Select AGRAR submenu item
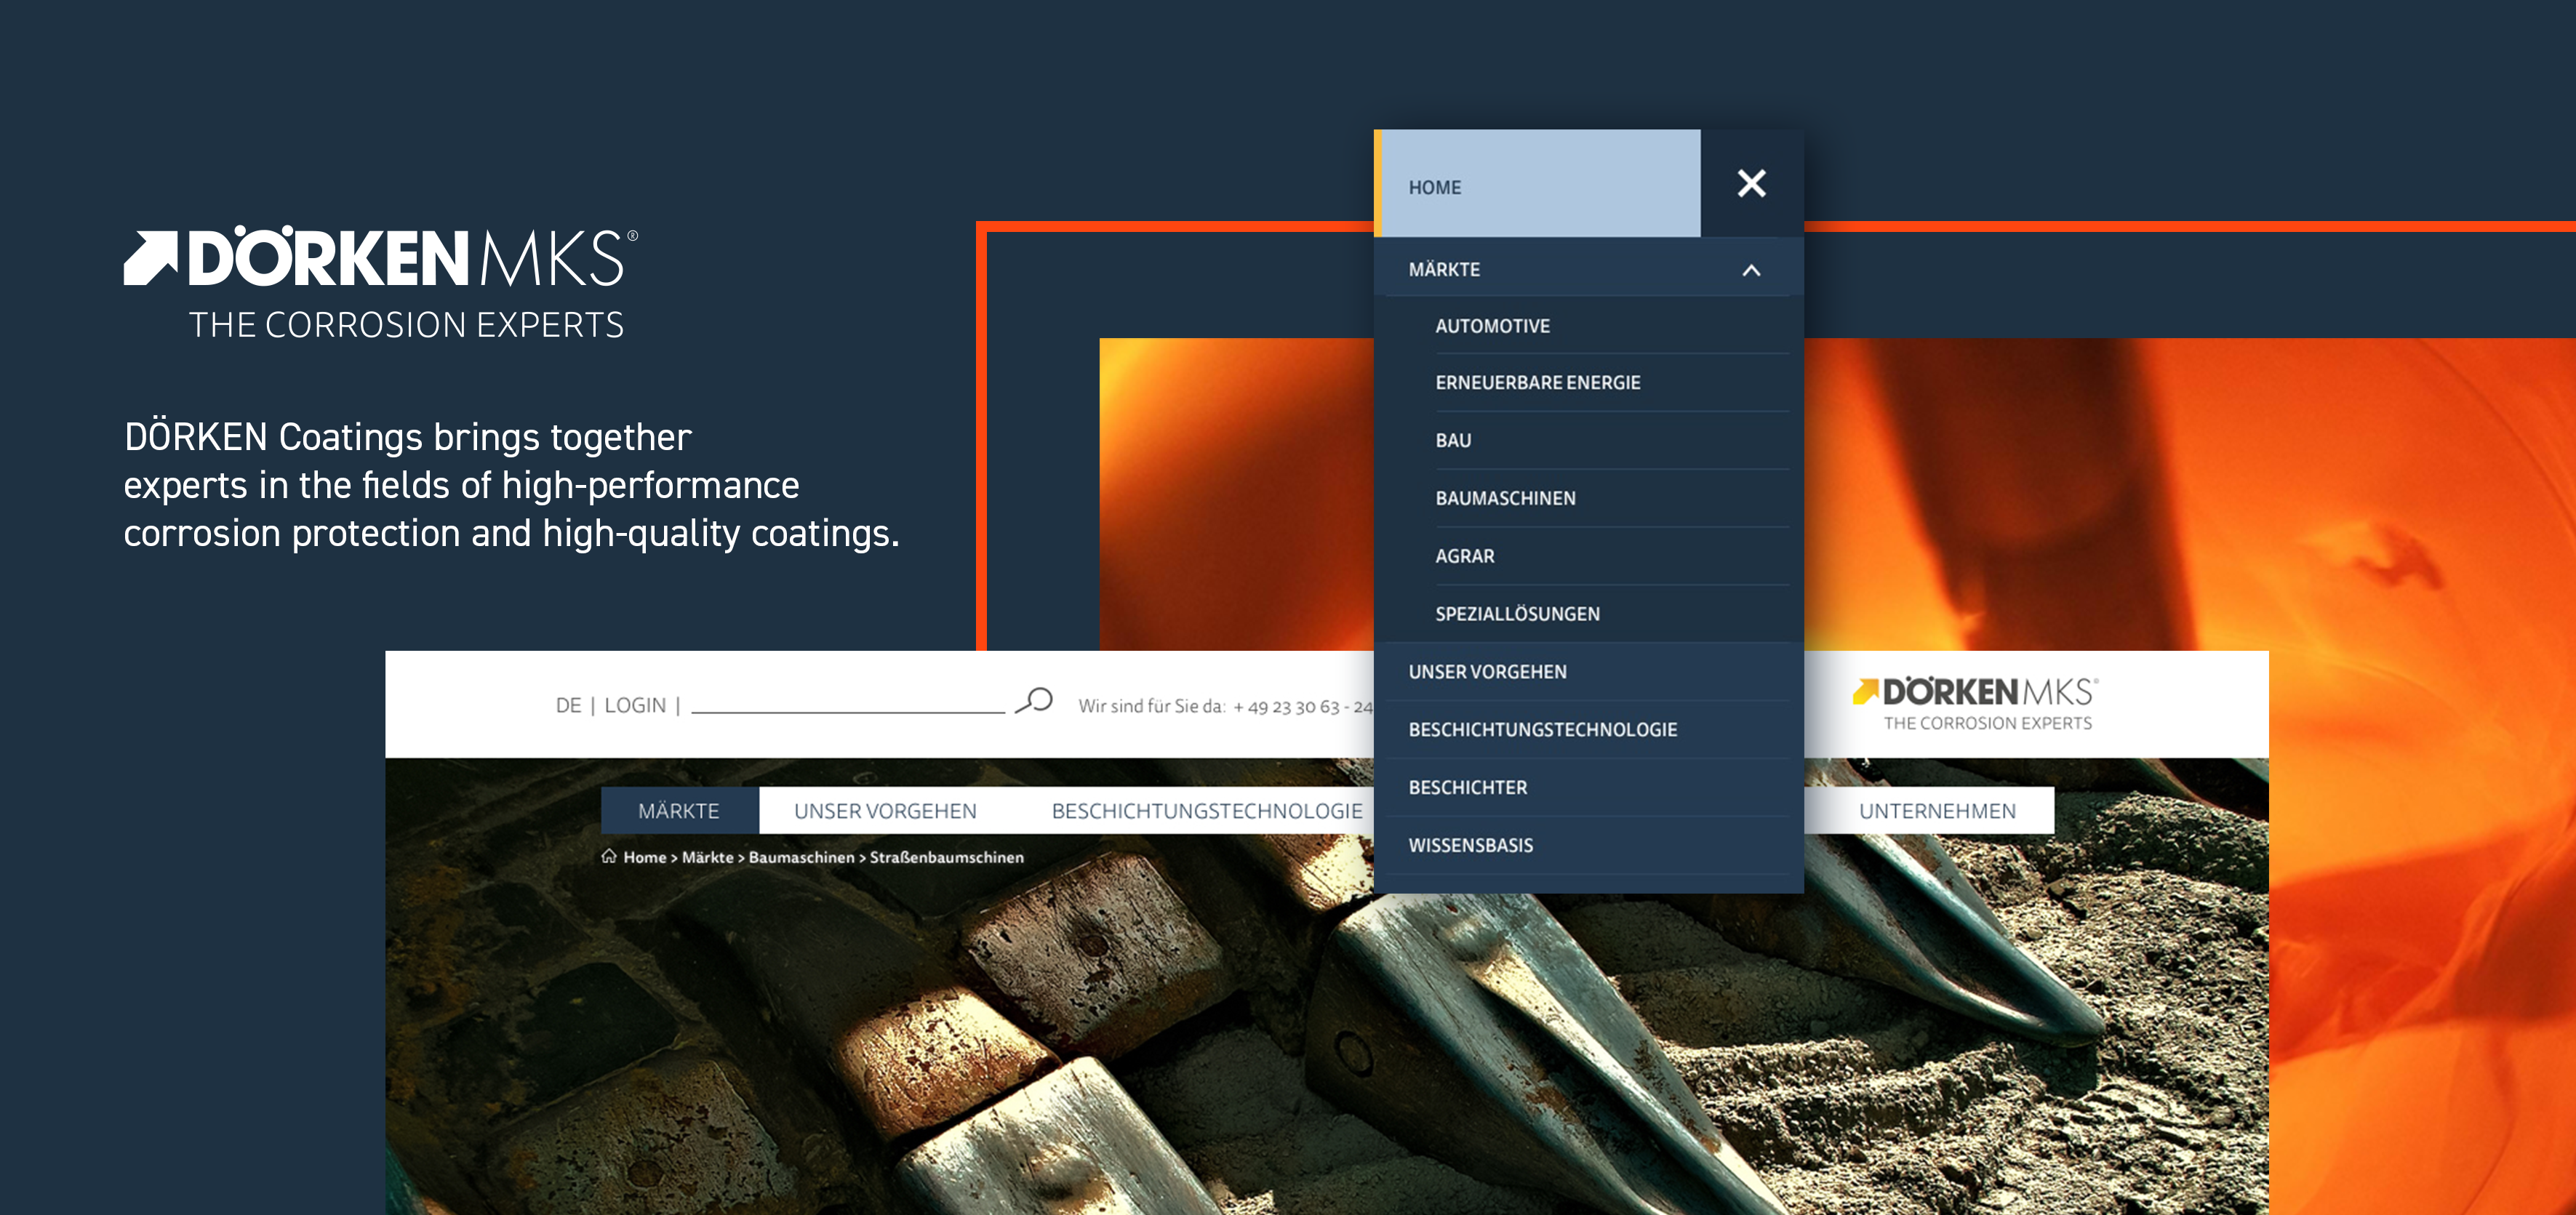Image resolution: width=2576 pixels, height=1215 pixels. [1464, 556]
